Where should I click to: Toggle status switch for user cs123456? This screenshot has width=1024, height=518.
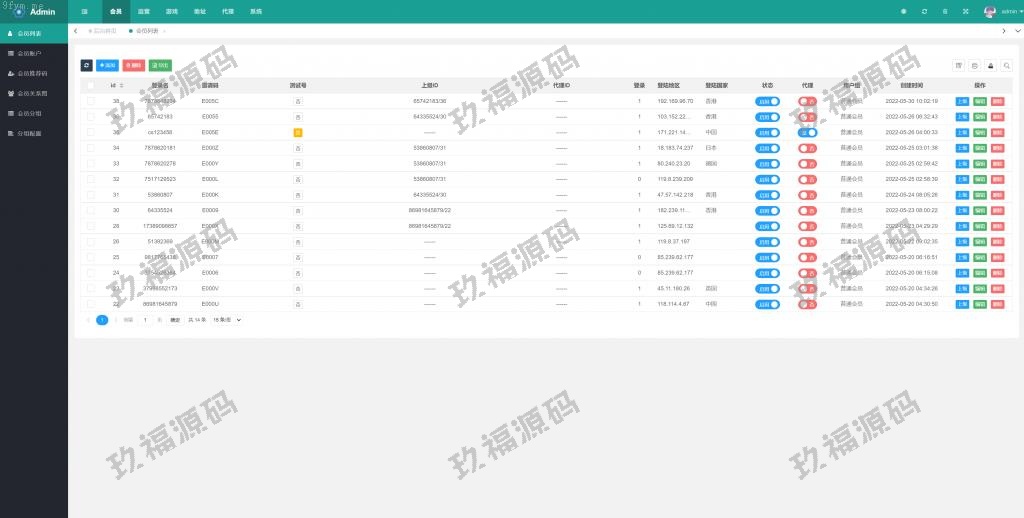click(767, 132)
